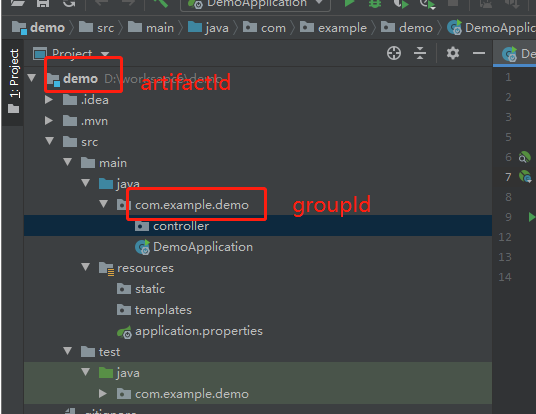
Task: Click the Build hammer icon
Action: tap(161, 3)
